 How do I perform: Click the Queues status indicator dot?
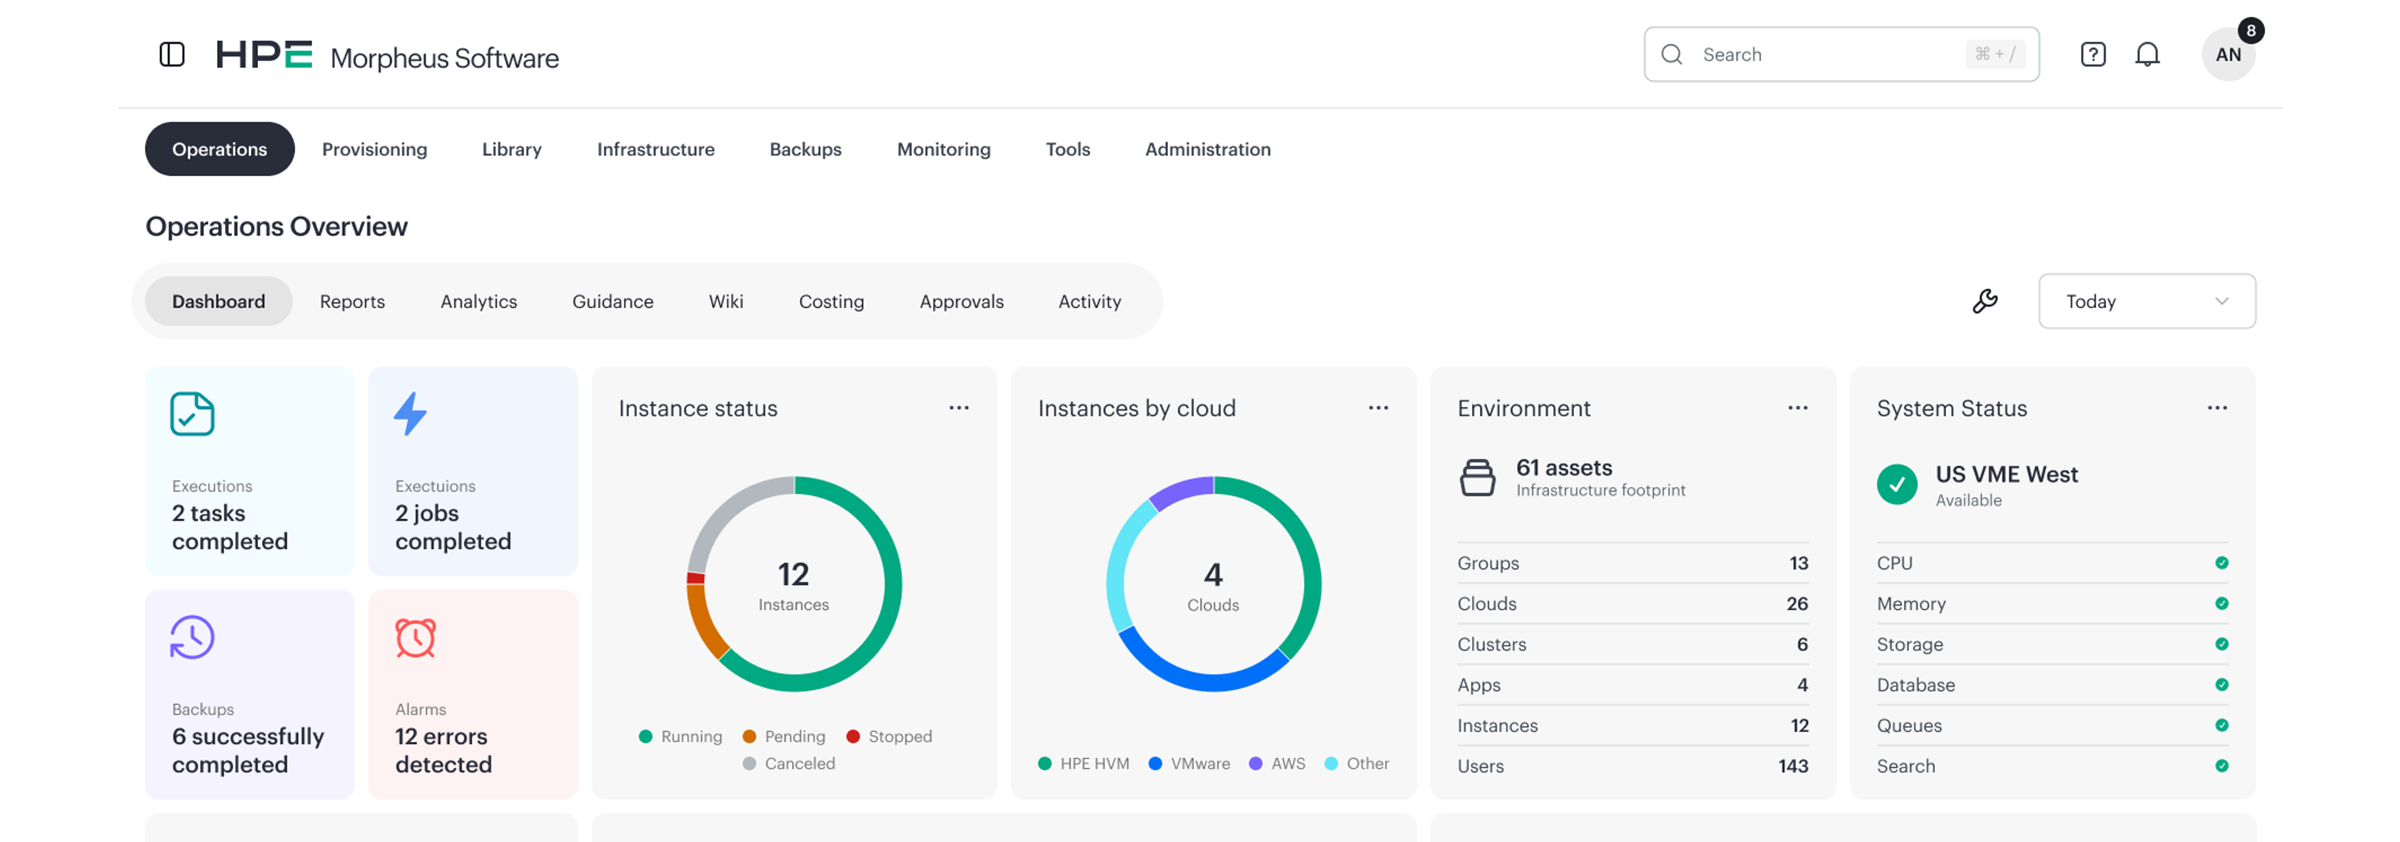(x=2221, y=725)
